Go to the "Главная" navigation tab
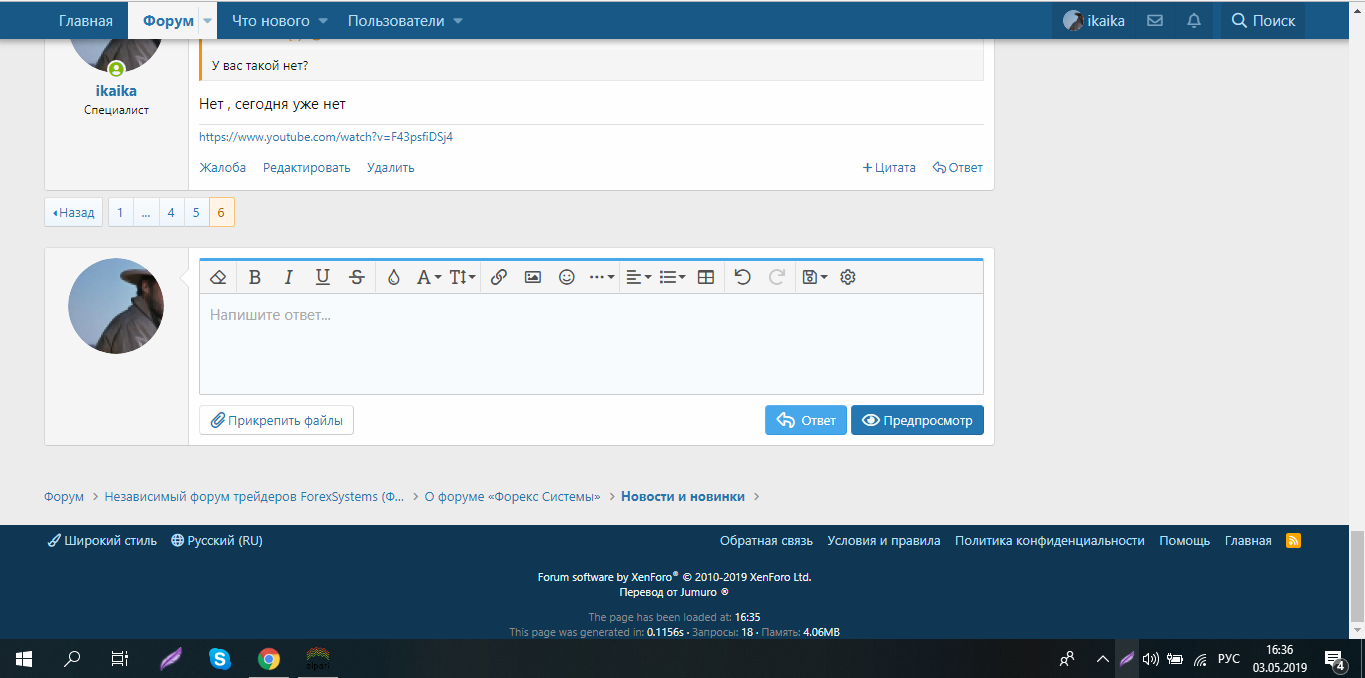The image size is (1365, 678). pyautogui.click(x=85, y=20)
